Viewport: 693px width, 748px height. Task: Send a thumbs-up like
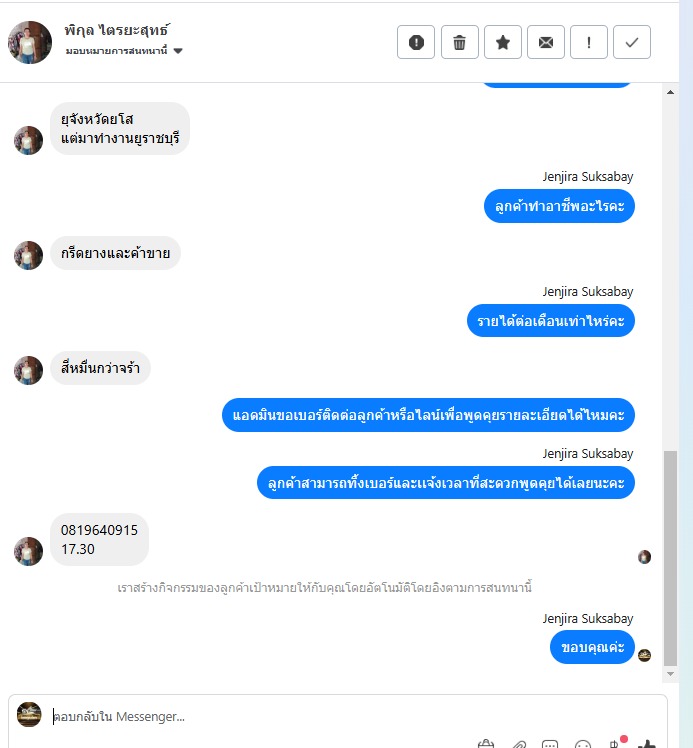(x=646, y=744)
